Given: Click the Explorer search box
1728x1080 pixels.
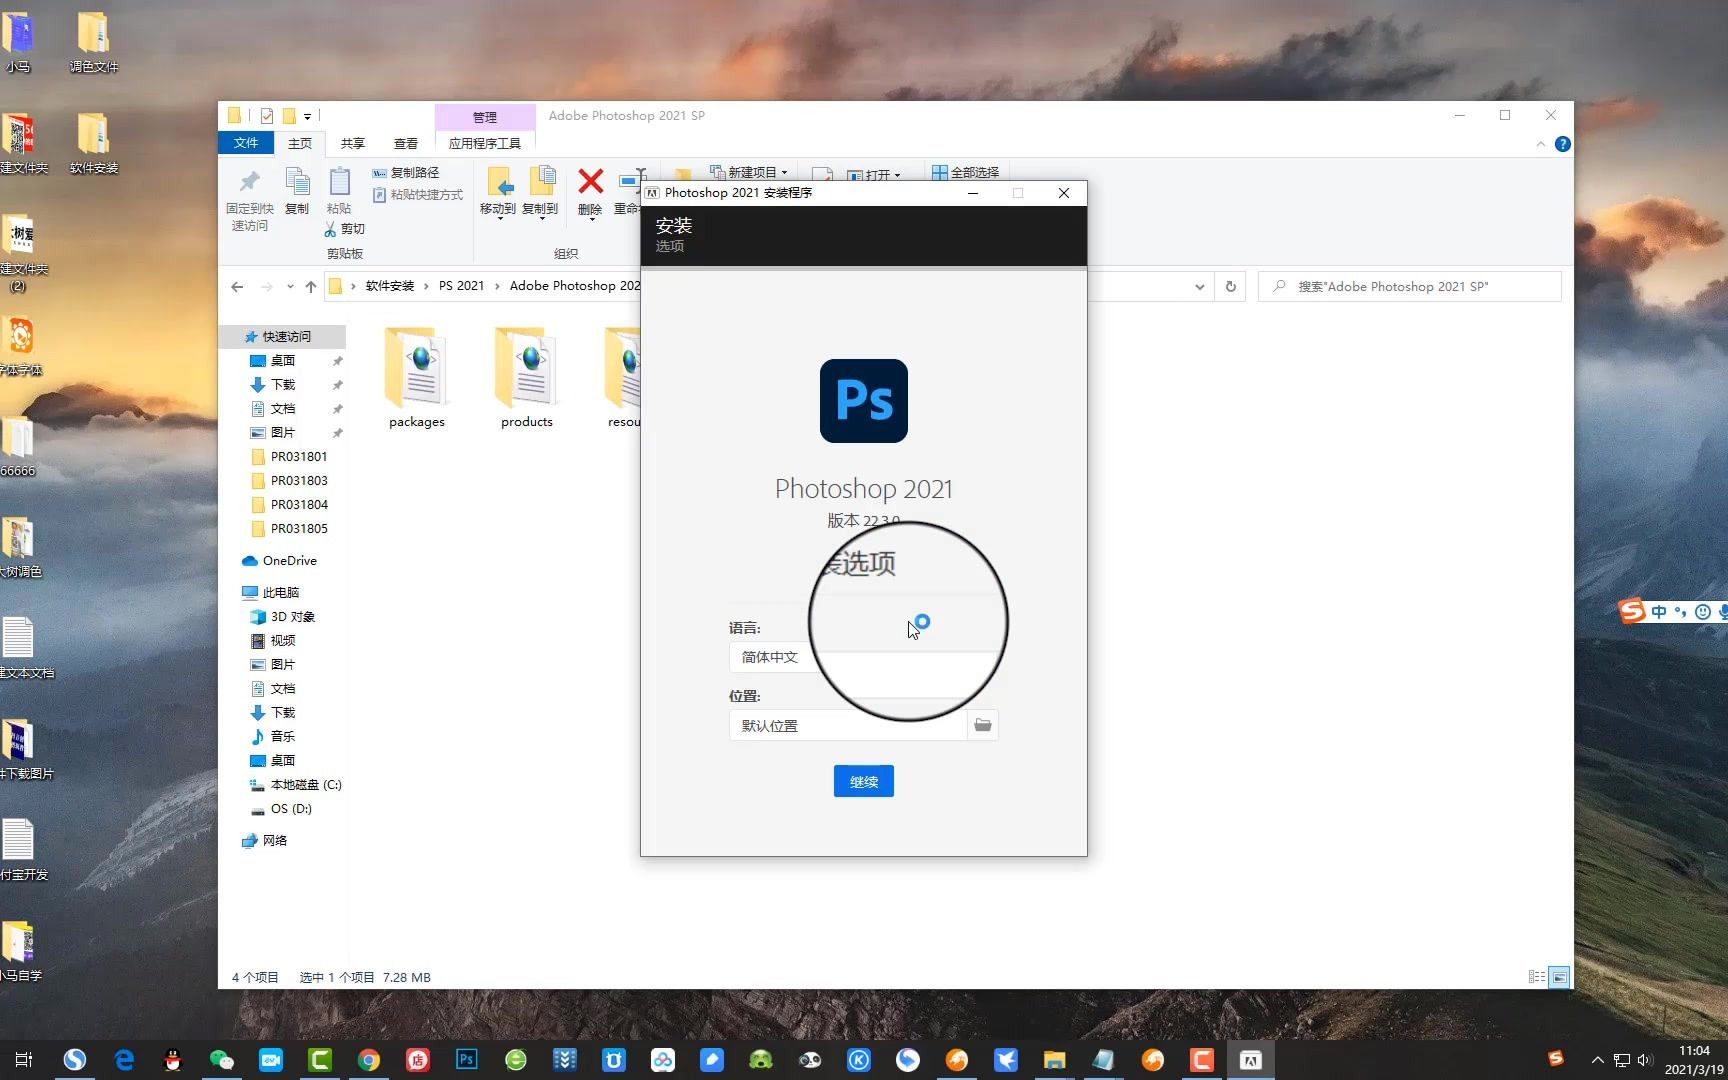Looking at the screenshot, I should pos(1410,286).
